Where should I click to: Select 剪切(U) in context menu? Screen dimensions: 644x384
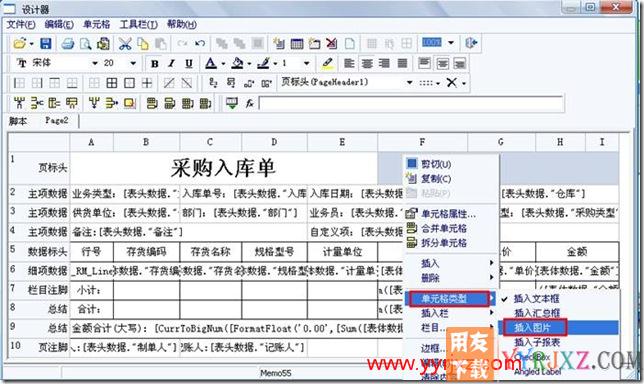click(436, 164)
